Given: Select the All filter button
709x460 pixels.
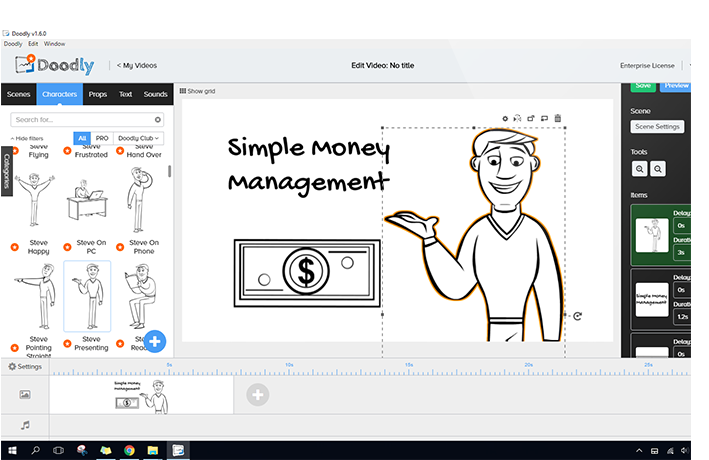Looking at the screenshot, I should pyautogui.click(x=82, y=138).
